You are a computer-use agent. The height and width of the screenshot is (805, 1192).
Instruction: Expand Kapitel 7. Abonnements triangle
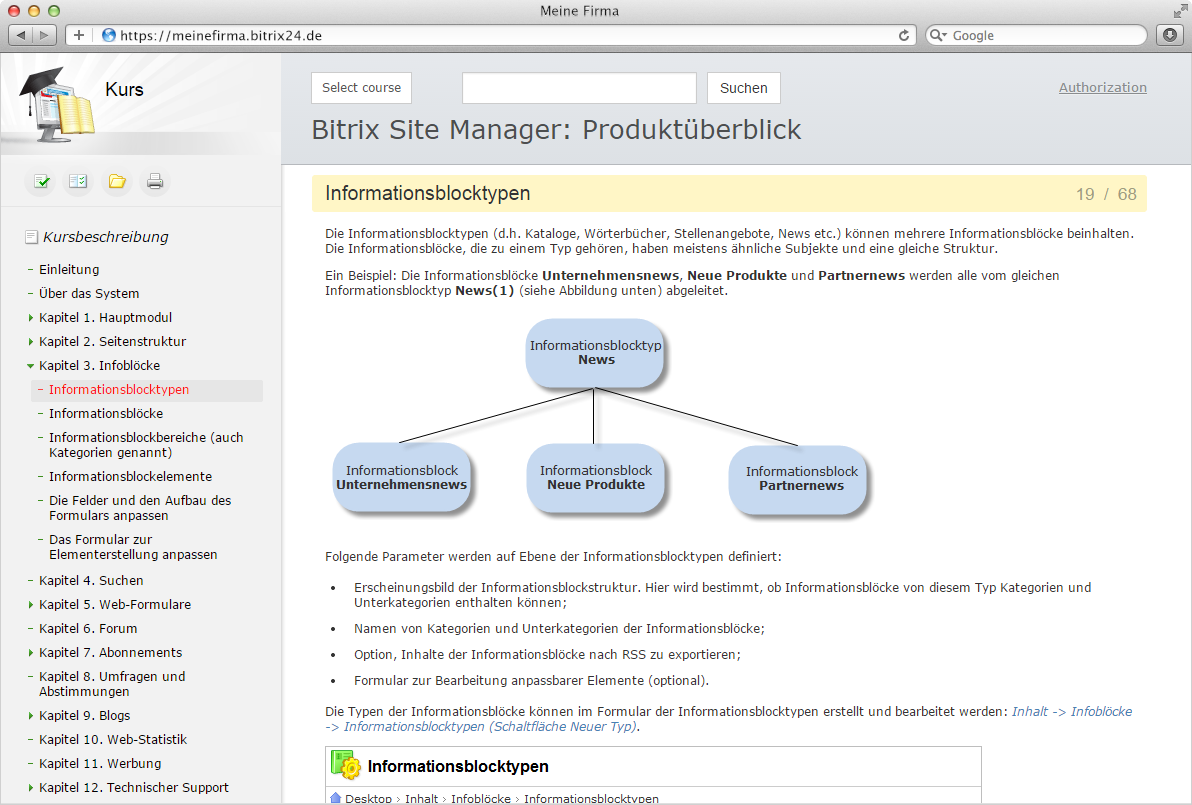pos(30,652)
